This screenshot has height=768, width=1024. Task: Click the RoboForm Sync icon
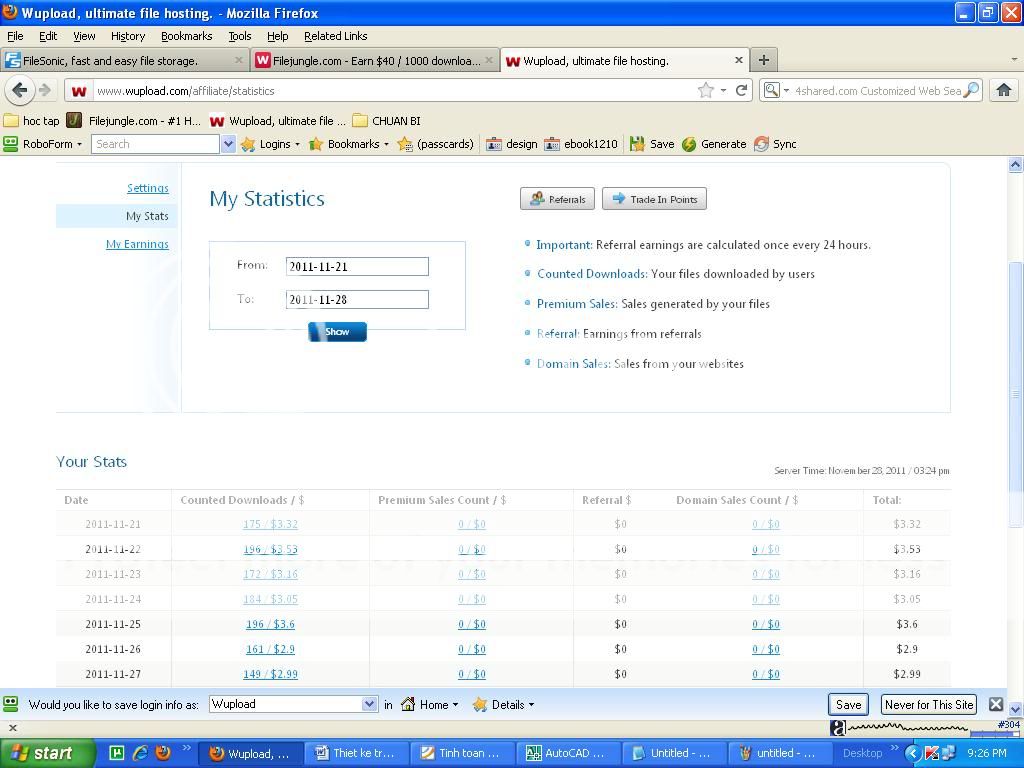[775, 144]
